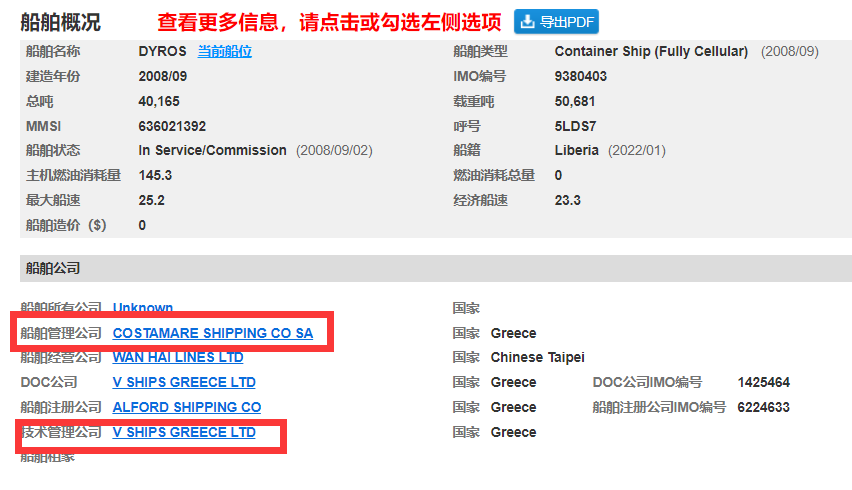
Task: Open the 当前船位 current position link
Action: tap(224, 52)
